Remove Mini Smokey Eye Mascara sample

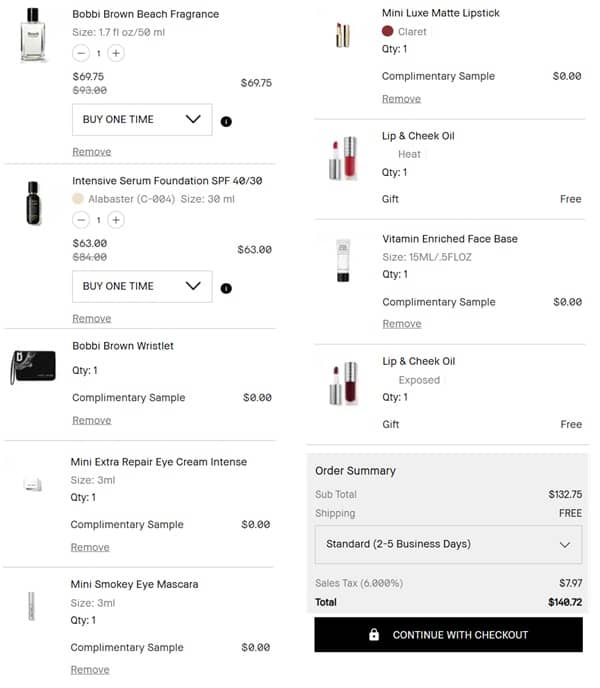(x=90, y=670)
